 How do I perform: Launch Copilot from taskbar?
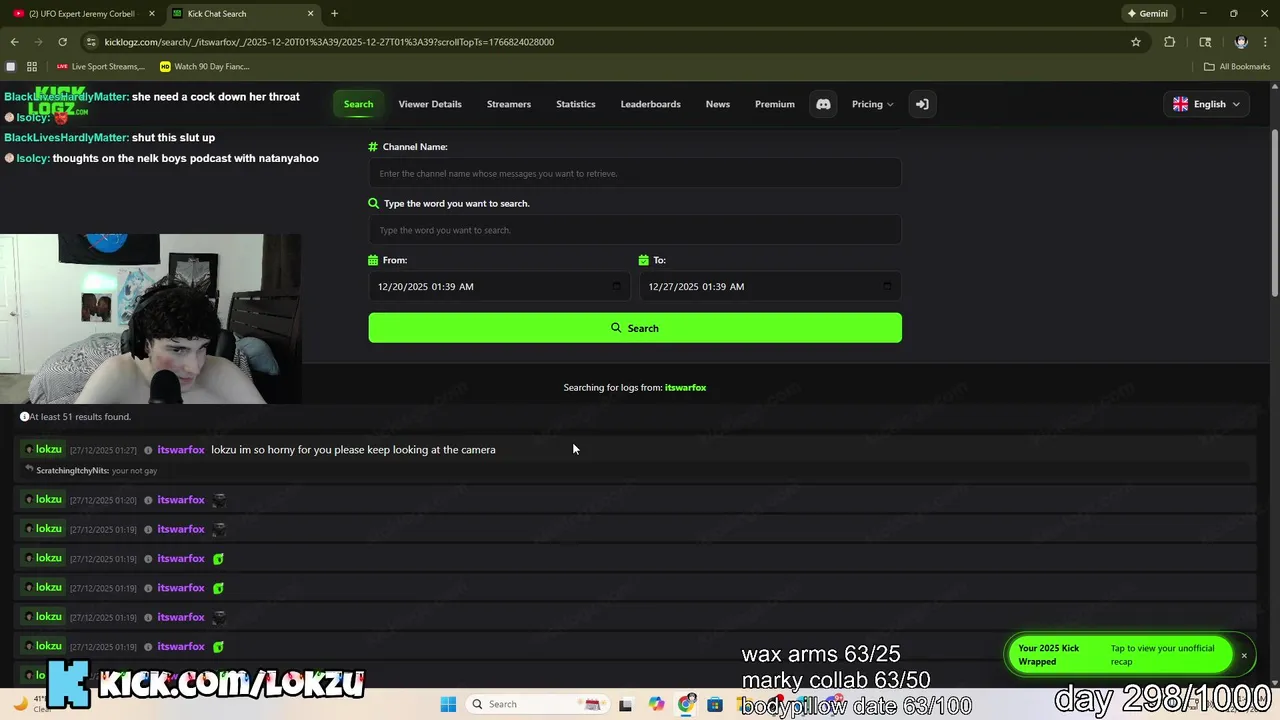tap(656, 704)
